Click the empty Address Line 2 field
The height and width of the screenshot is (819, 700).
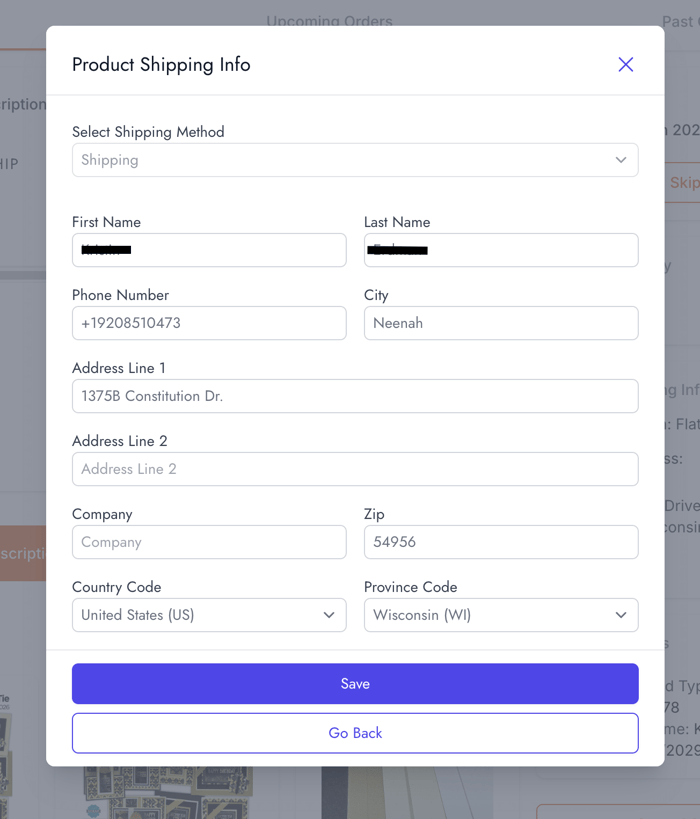355,469
